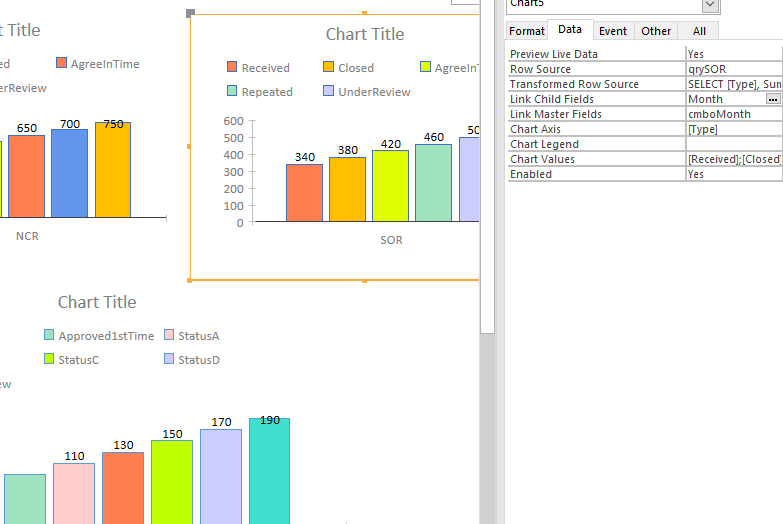Click the SOR axis category label
Image resolution: width=783 pixels, height=524 pixels.
point(391,240)
